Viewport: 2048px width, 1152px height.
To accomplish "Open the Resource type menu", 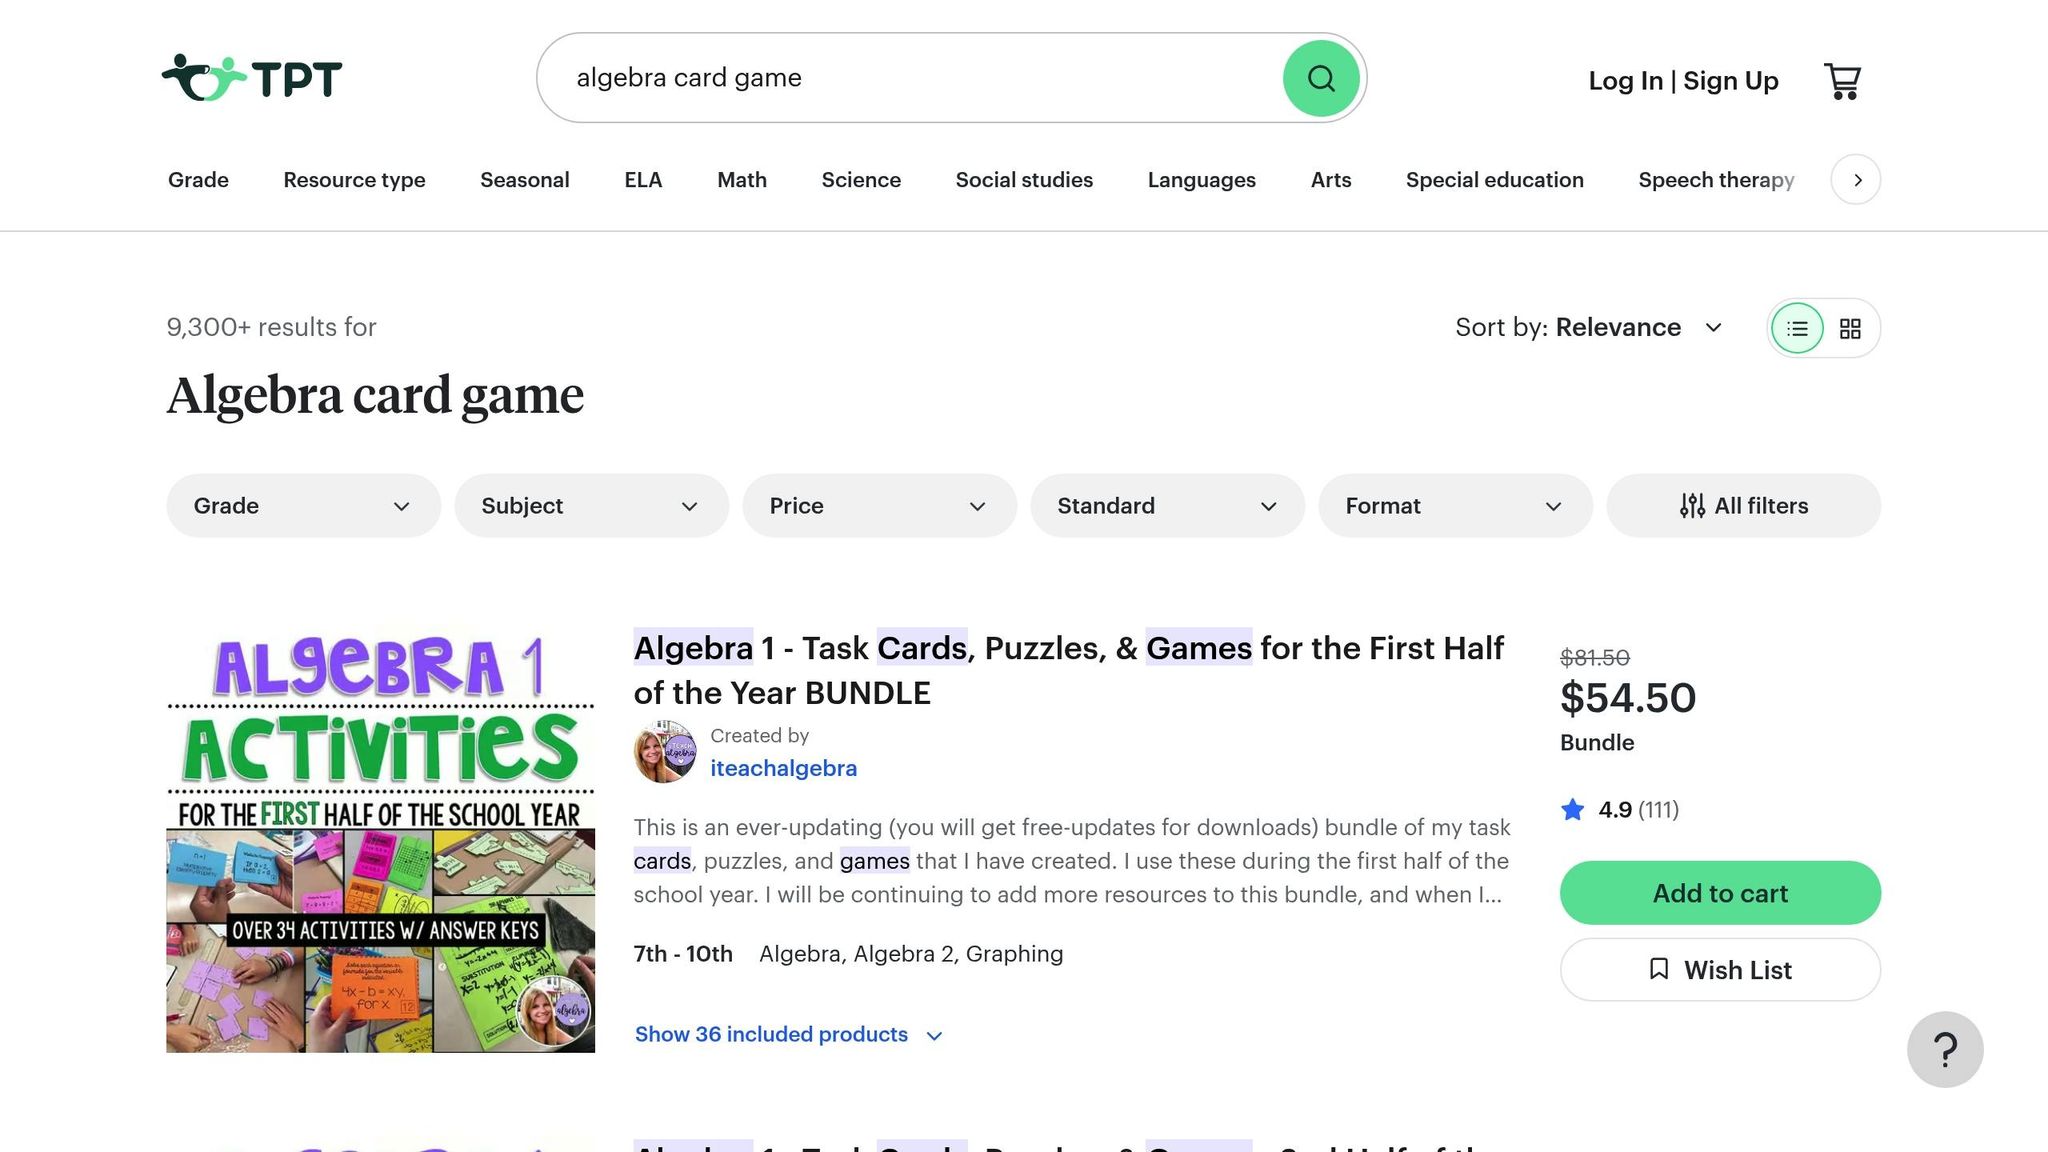I will pyautogui.click(x=354, y=180).
